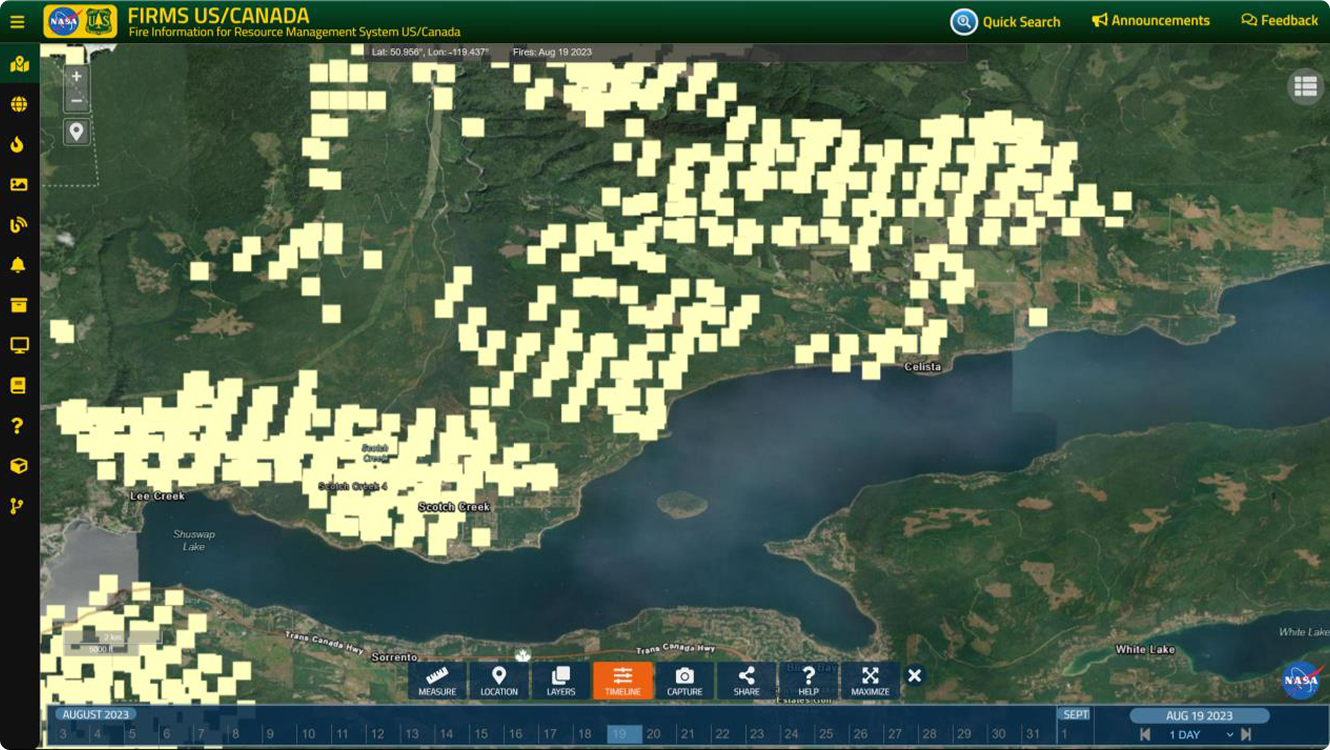Open the flame fire data icon
The height and width of the screenshot is (750, 1330).
tap(17, 145)
